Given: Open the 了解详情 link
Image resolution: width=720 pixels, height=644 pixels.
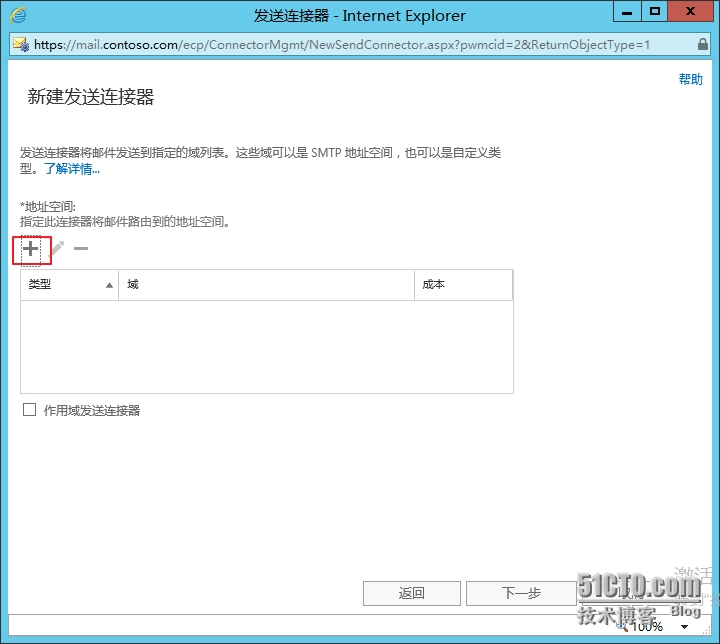Looking at the screenshot, I should tap(71, 169).
